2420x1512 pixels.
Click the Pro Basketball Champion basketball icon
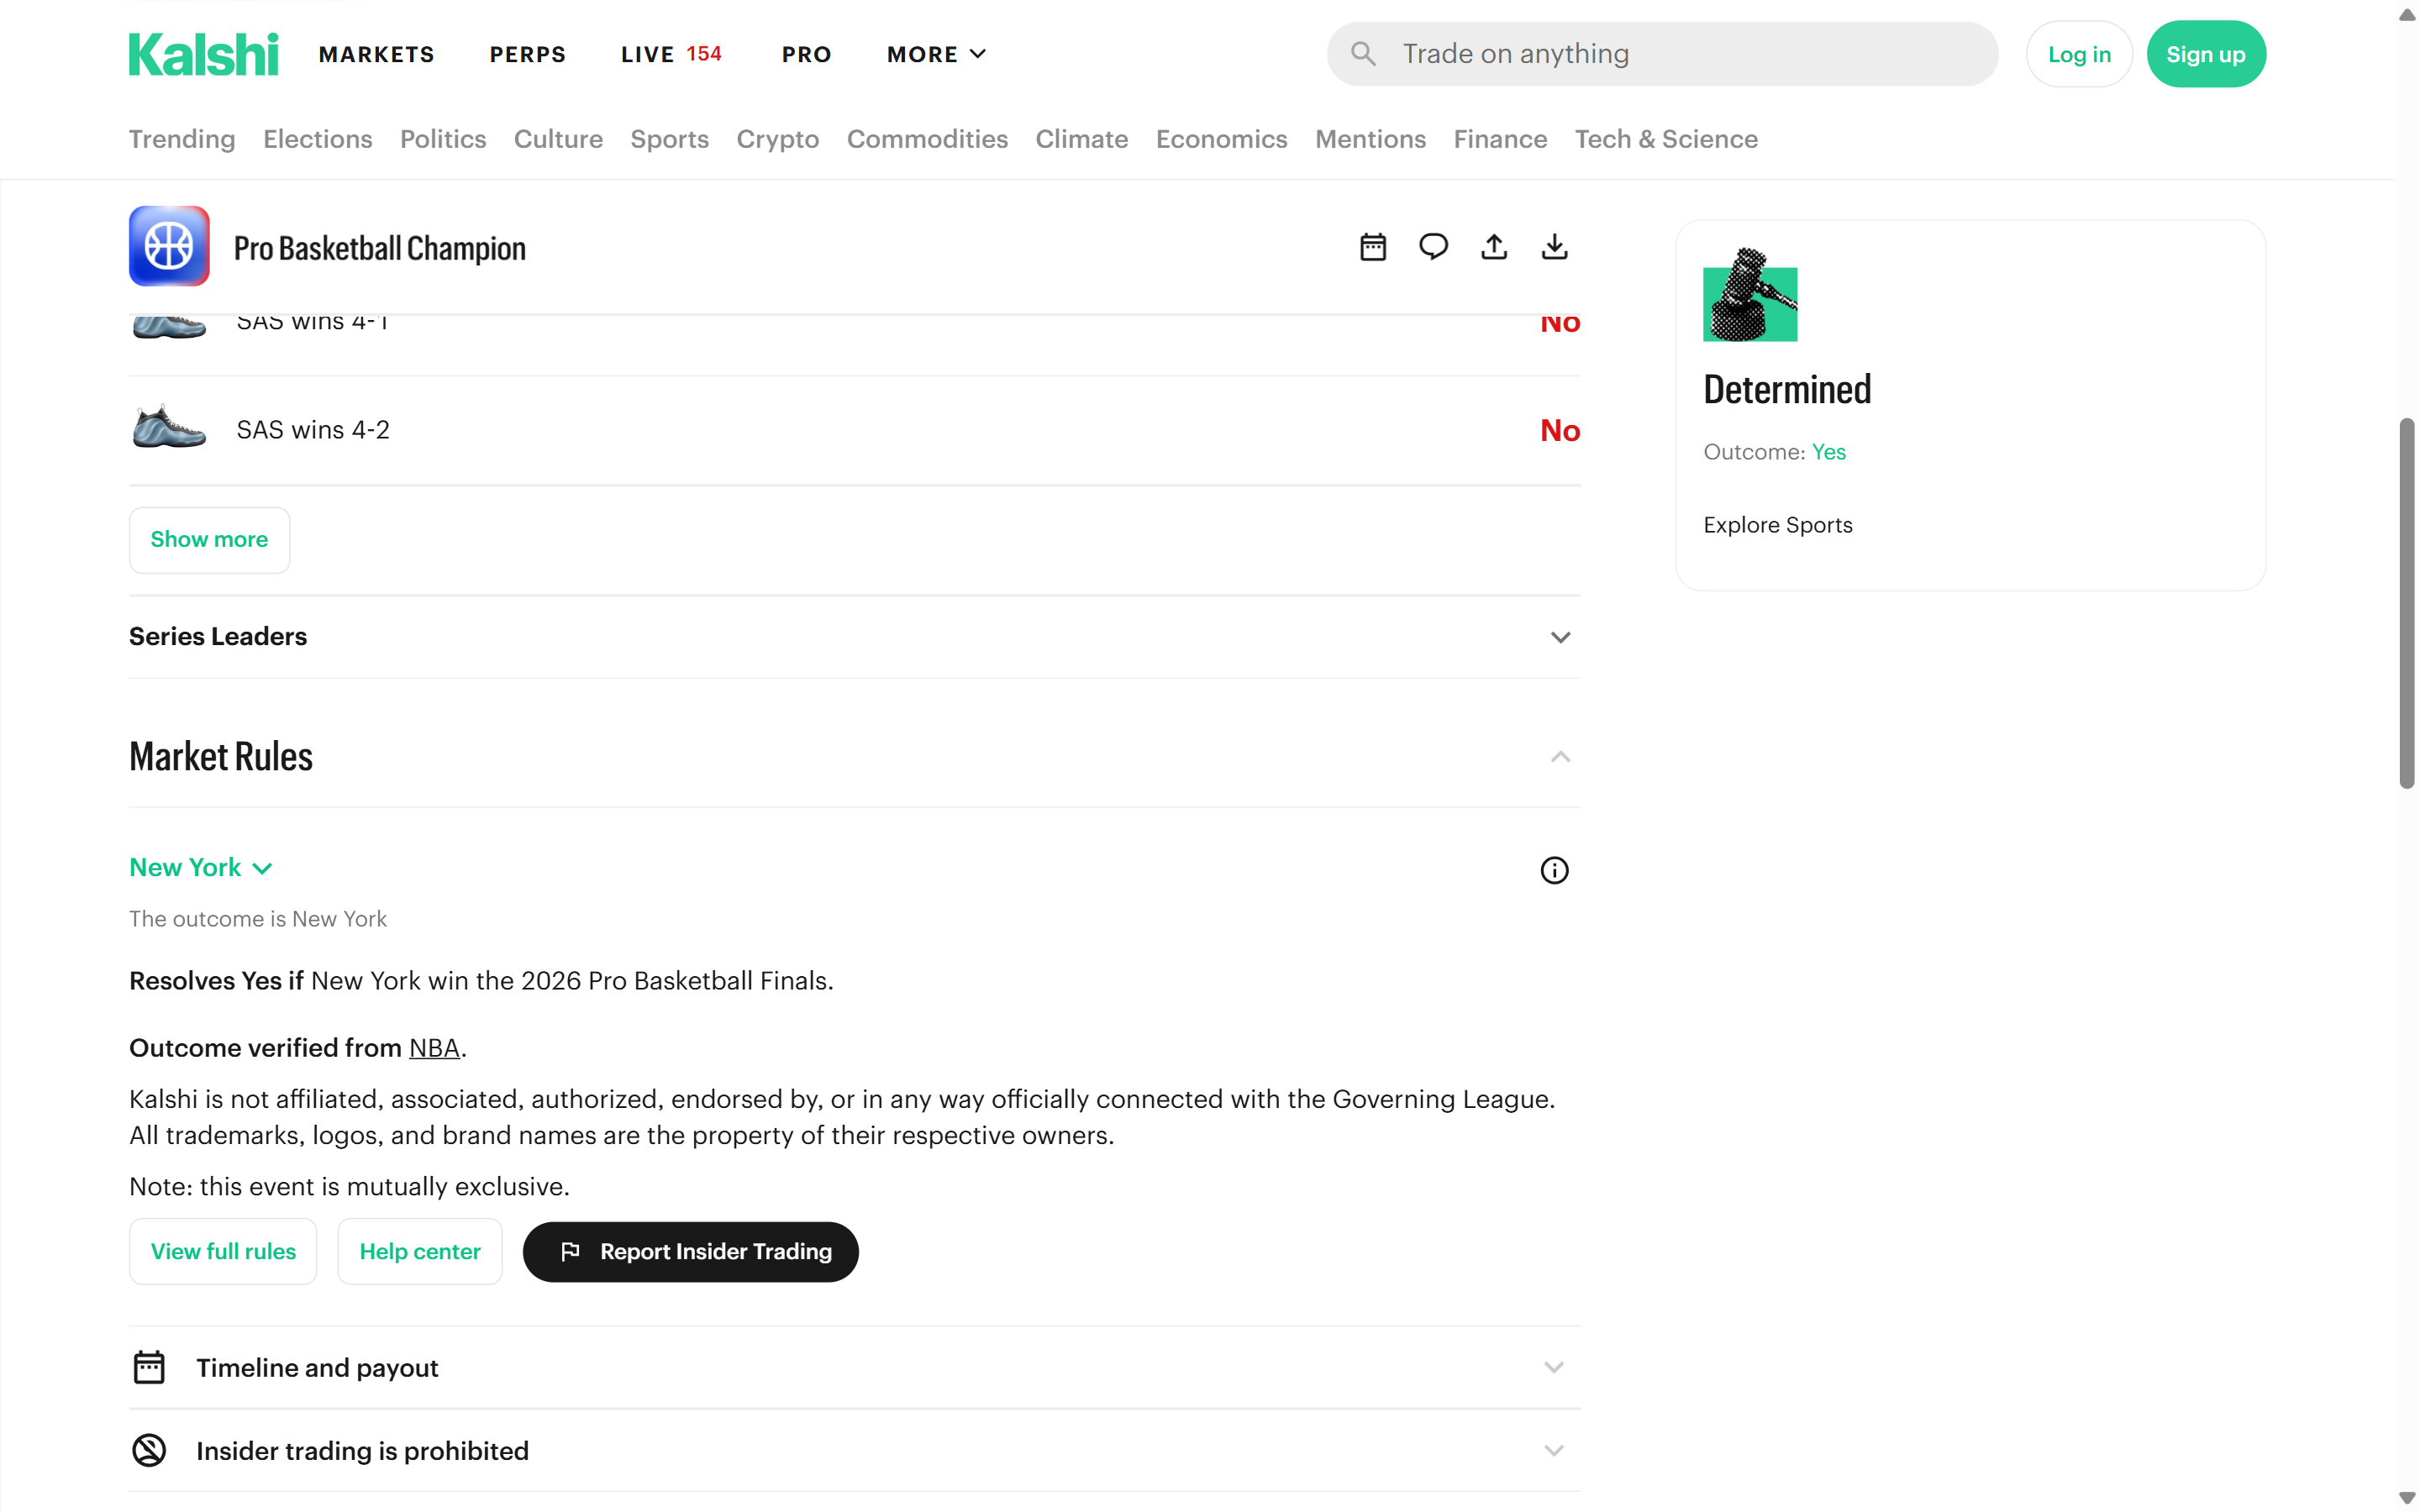click(x=169, y=247)
